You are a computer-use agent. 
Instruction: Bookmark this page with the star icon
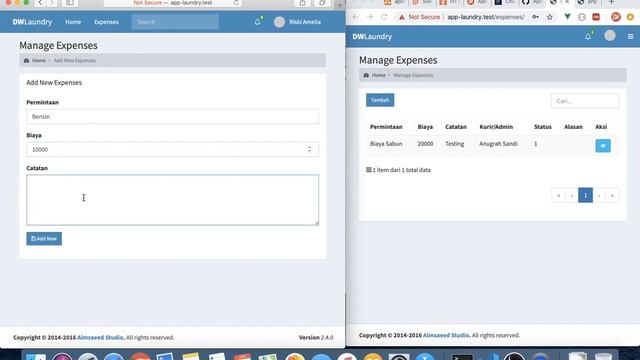click(x=550, y=17)
